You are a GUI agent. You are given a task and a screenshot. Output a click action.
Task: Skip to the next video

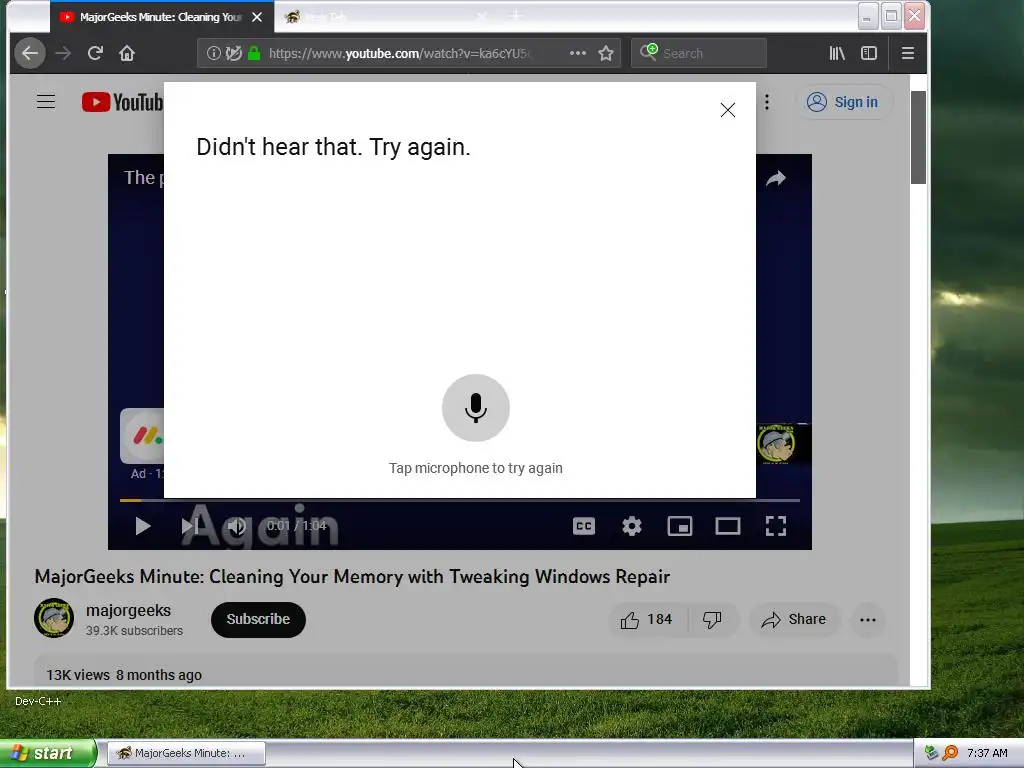189,526
